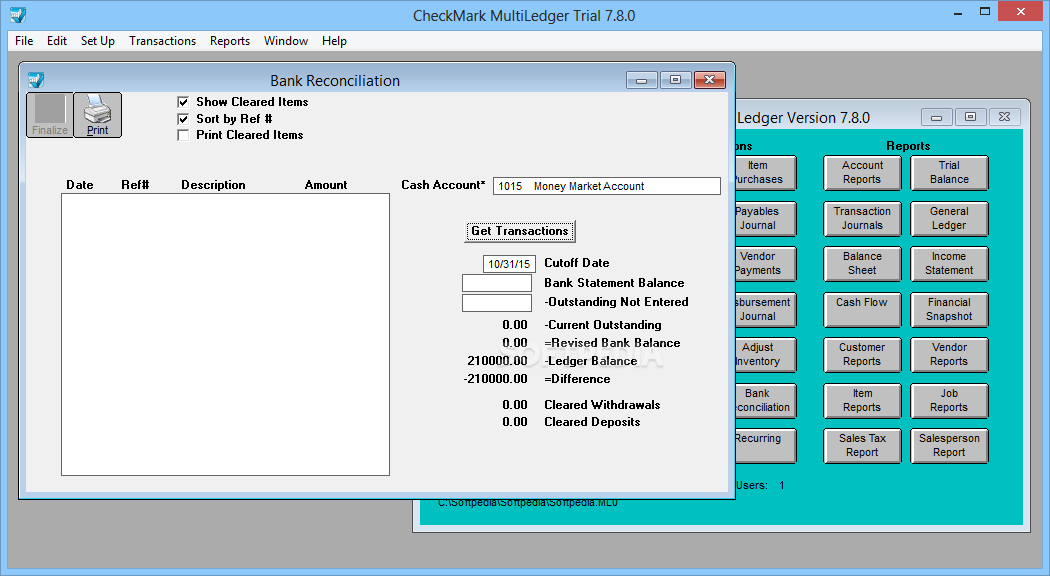The height and width of the screenshot is (576, 1050).
Task: Open the Edit menu
Action: point(57,41)
